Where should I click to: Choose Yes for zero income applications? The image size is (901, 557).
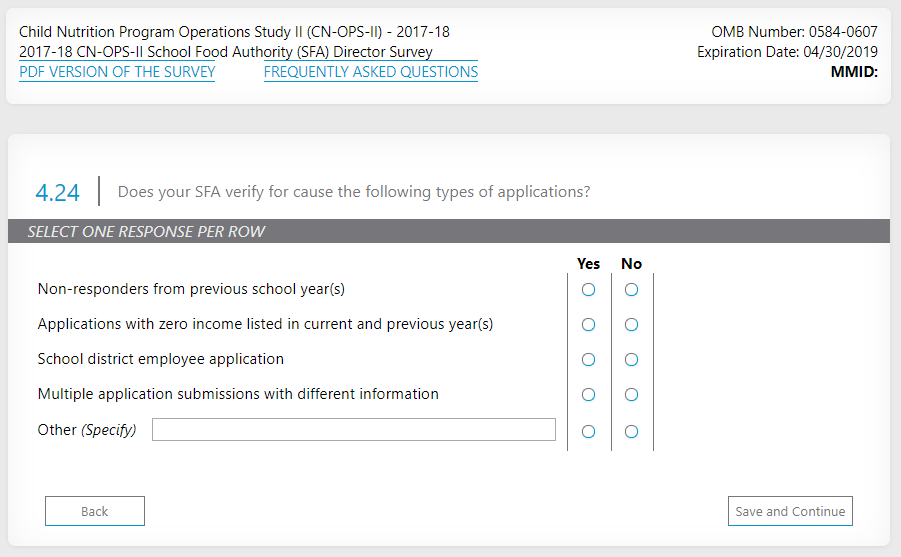(588, 325)
